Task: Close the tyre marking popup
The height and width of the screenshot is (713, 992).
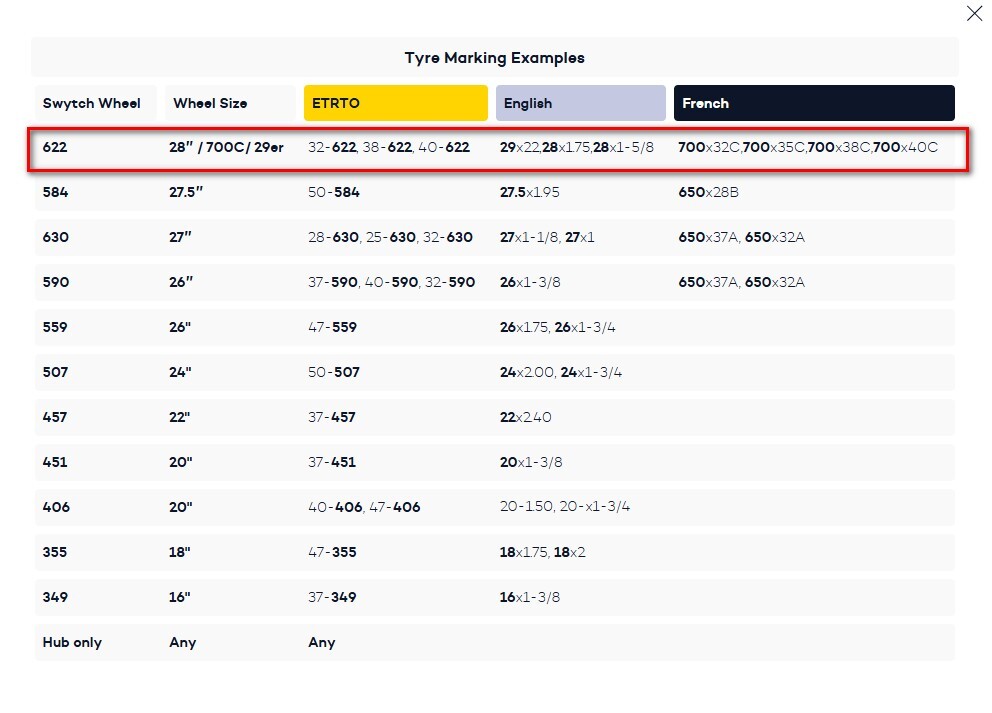Action: coord(973,14)
